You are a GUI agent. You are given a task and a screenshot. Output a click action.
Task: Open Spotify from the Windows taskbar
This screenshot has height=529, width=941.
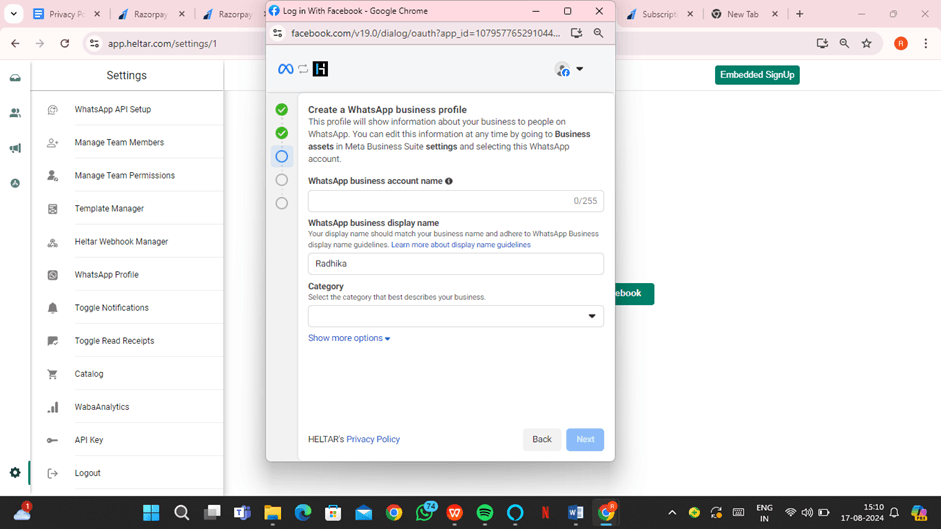[485, 513]
